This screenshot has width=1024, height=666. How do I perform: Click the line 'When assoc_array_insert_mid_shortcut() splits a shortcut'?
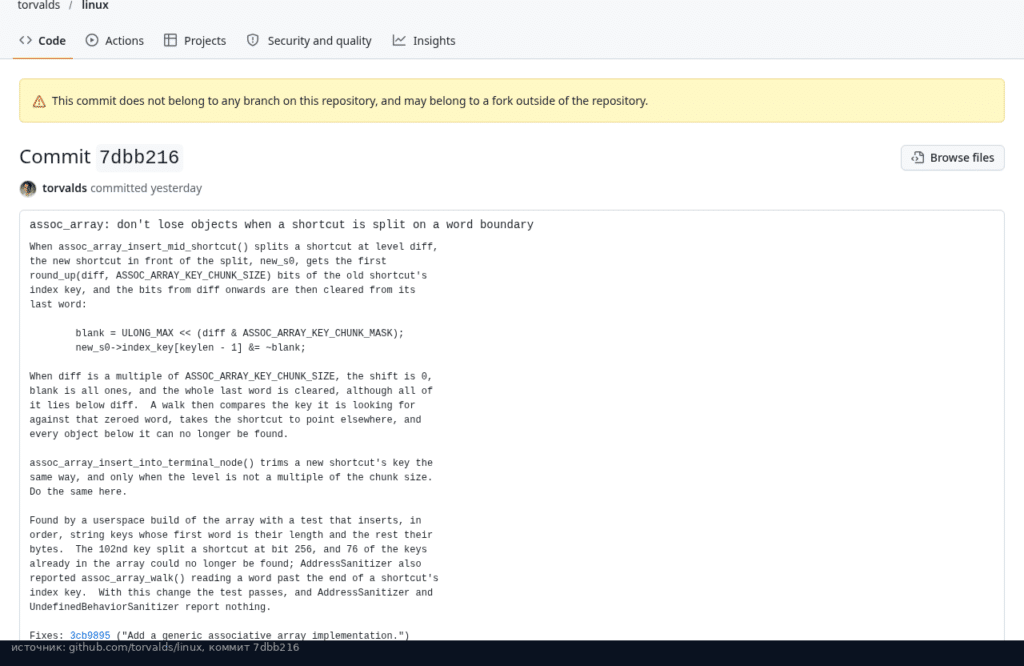tap(234, 247)
